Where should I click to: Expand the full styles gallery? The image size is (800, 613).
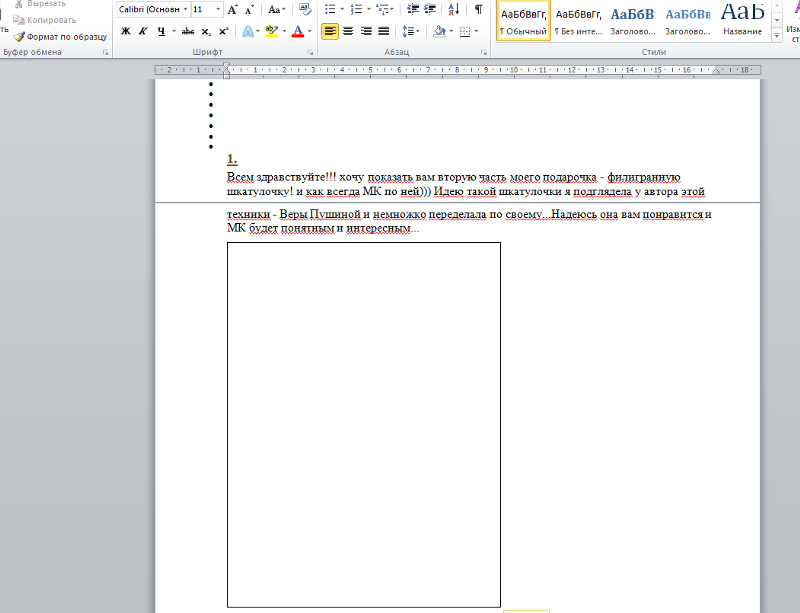777,36
